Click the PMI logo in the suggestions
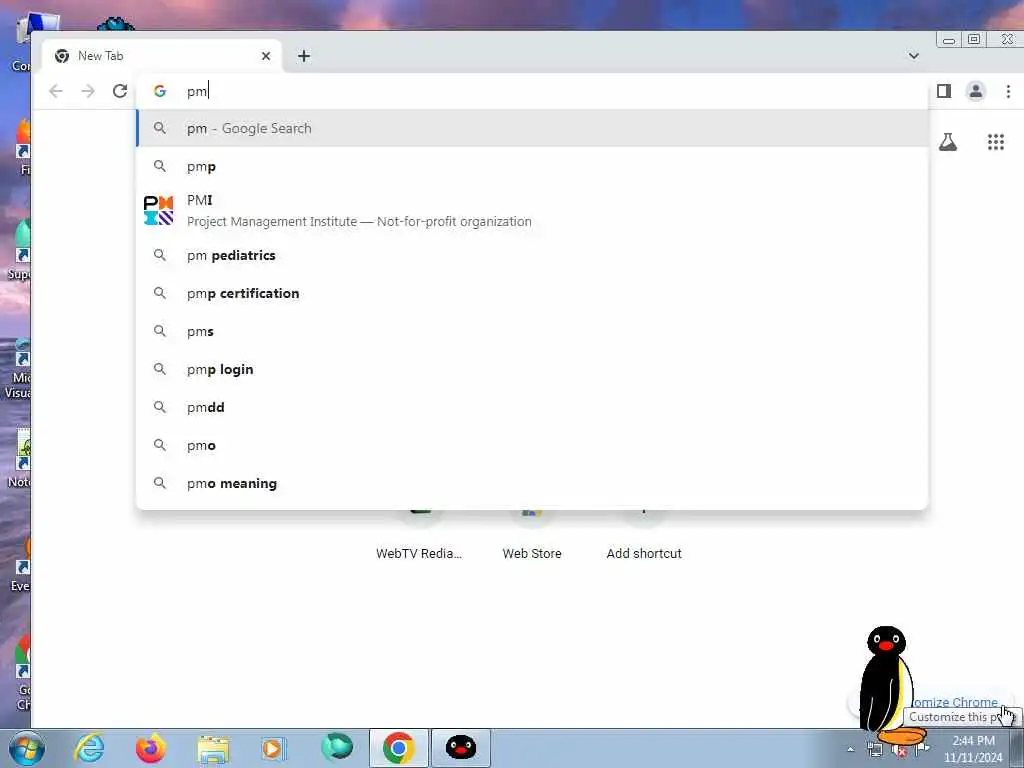The width and height of the screenshot is (1024, 768). click(x=159, y=210)
